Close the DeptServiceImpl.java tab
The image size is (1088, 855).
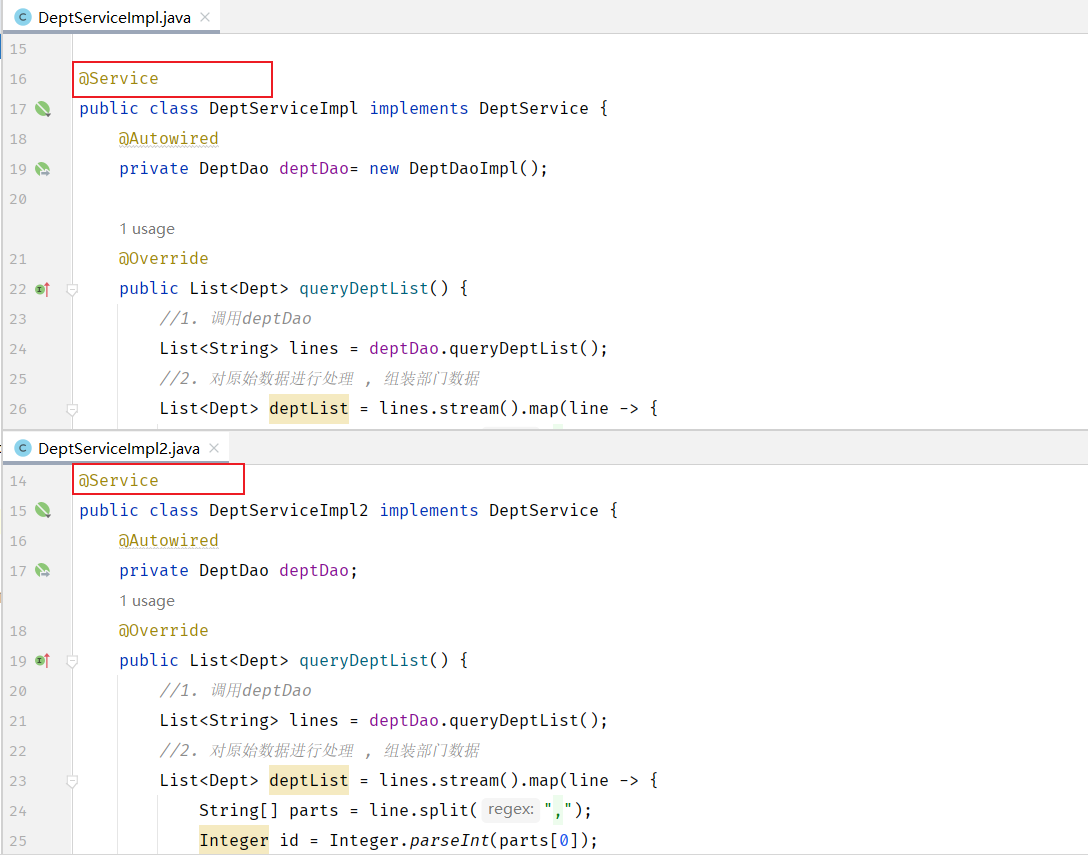[x=204, y=17]
